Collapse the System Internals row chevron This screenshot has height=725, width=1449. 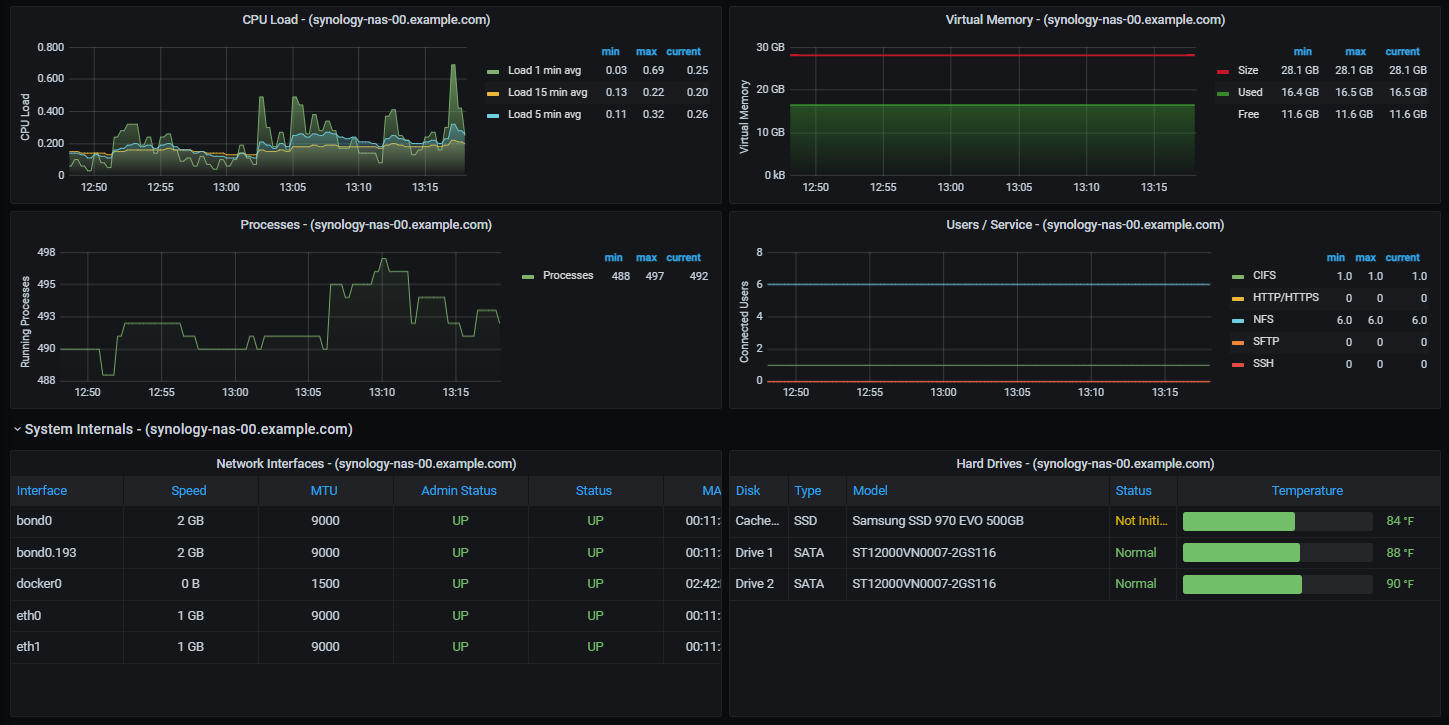[x=17, y=429]
